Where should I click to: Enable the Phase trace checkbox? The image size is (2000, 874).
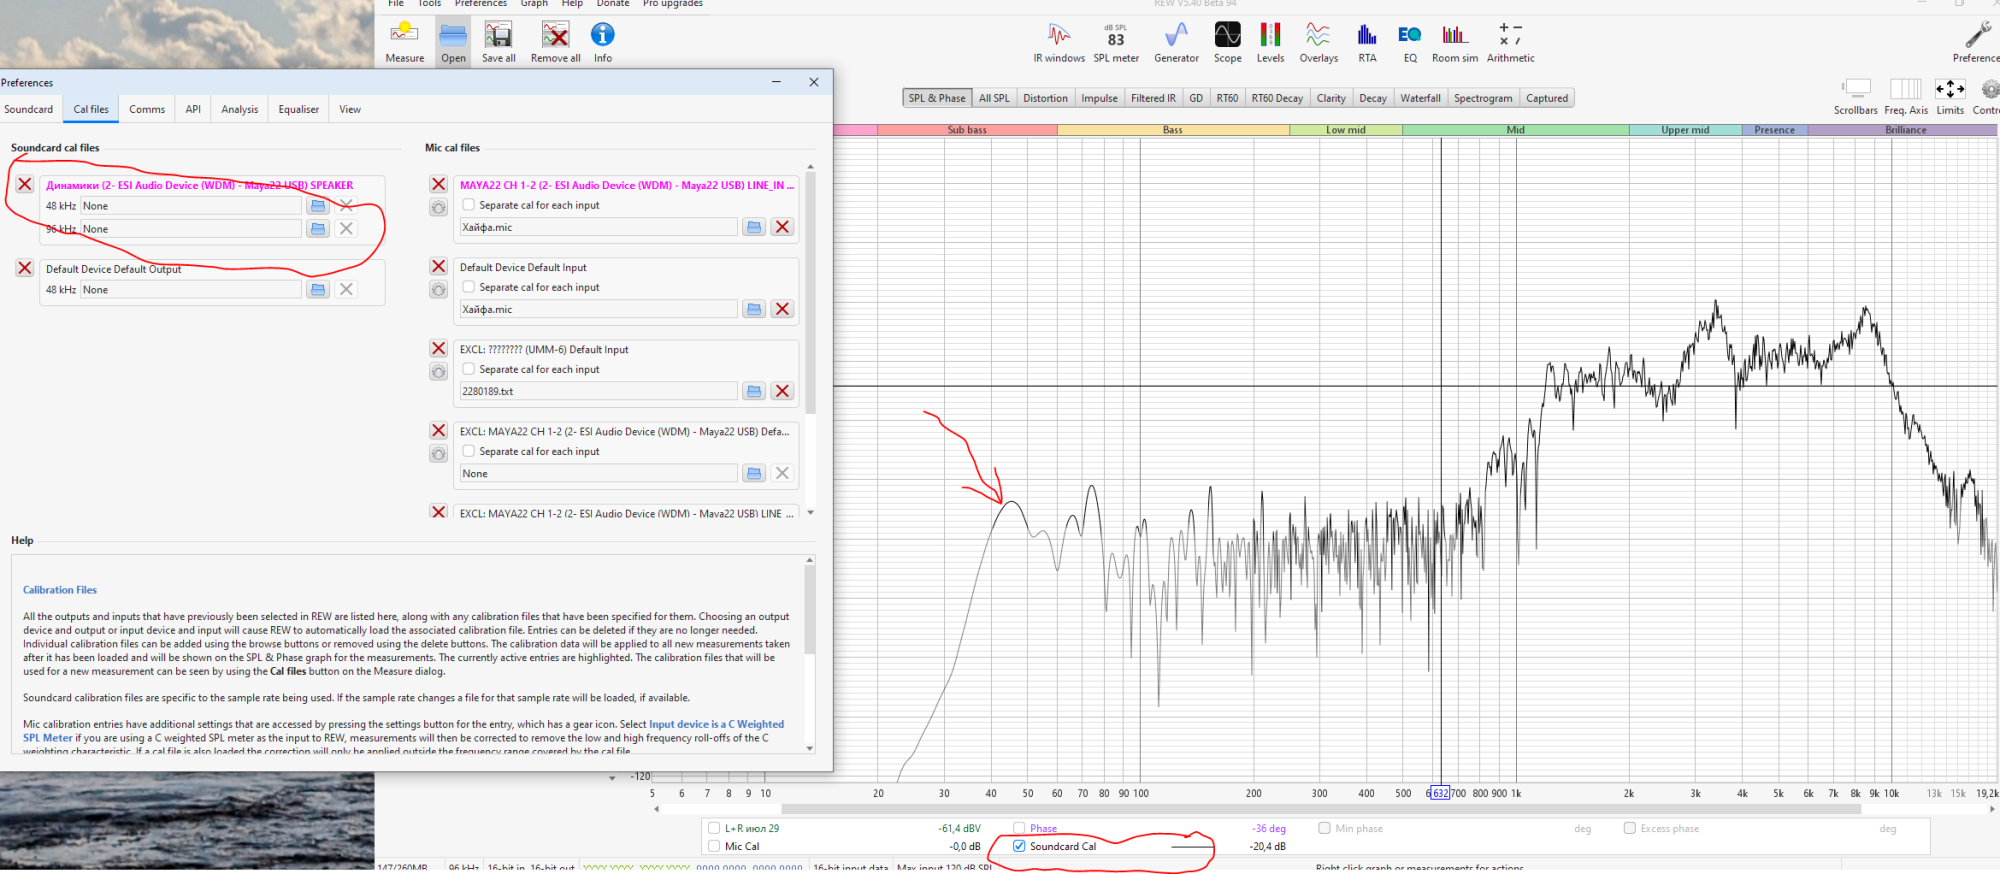point(1019,828)
